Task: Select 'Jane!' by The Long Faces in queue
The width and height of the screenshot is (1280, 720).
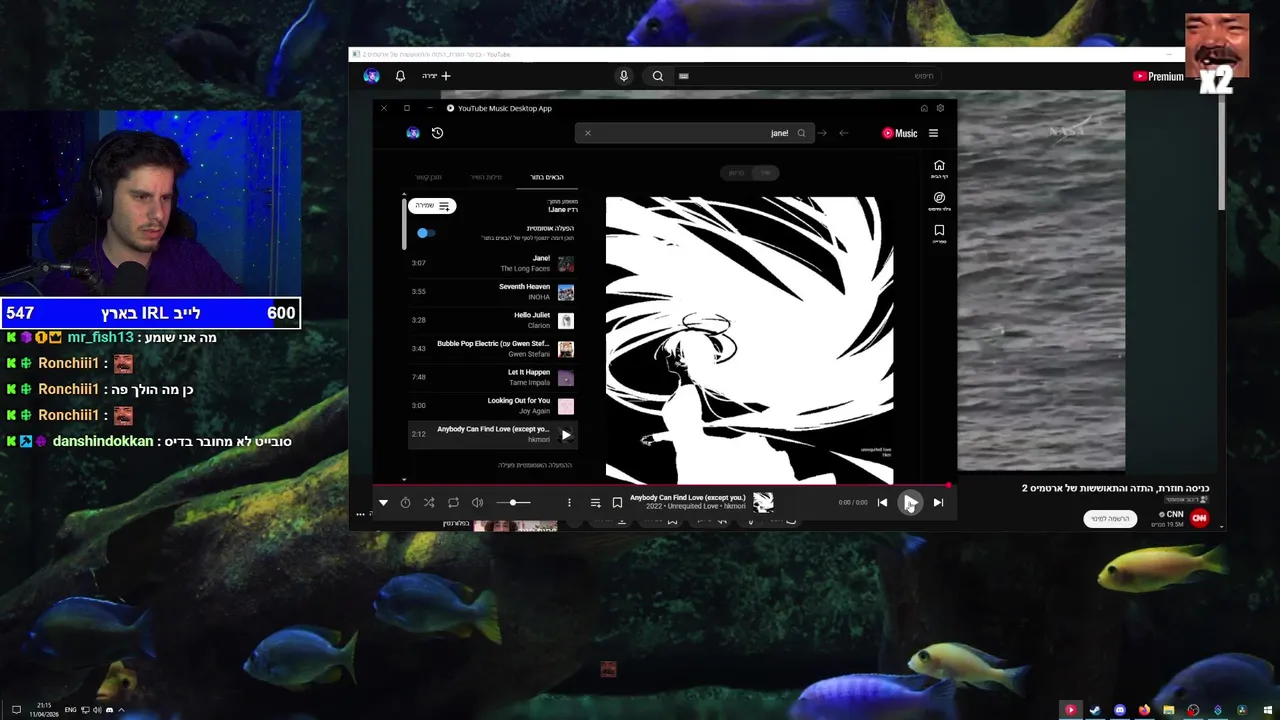Action: coord(490,263)
